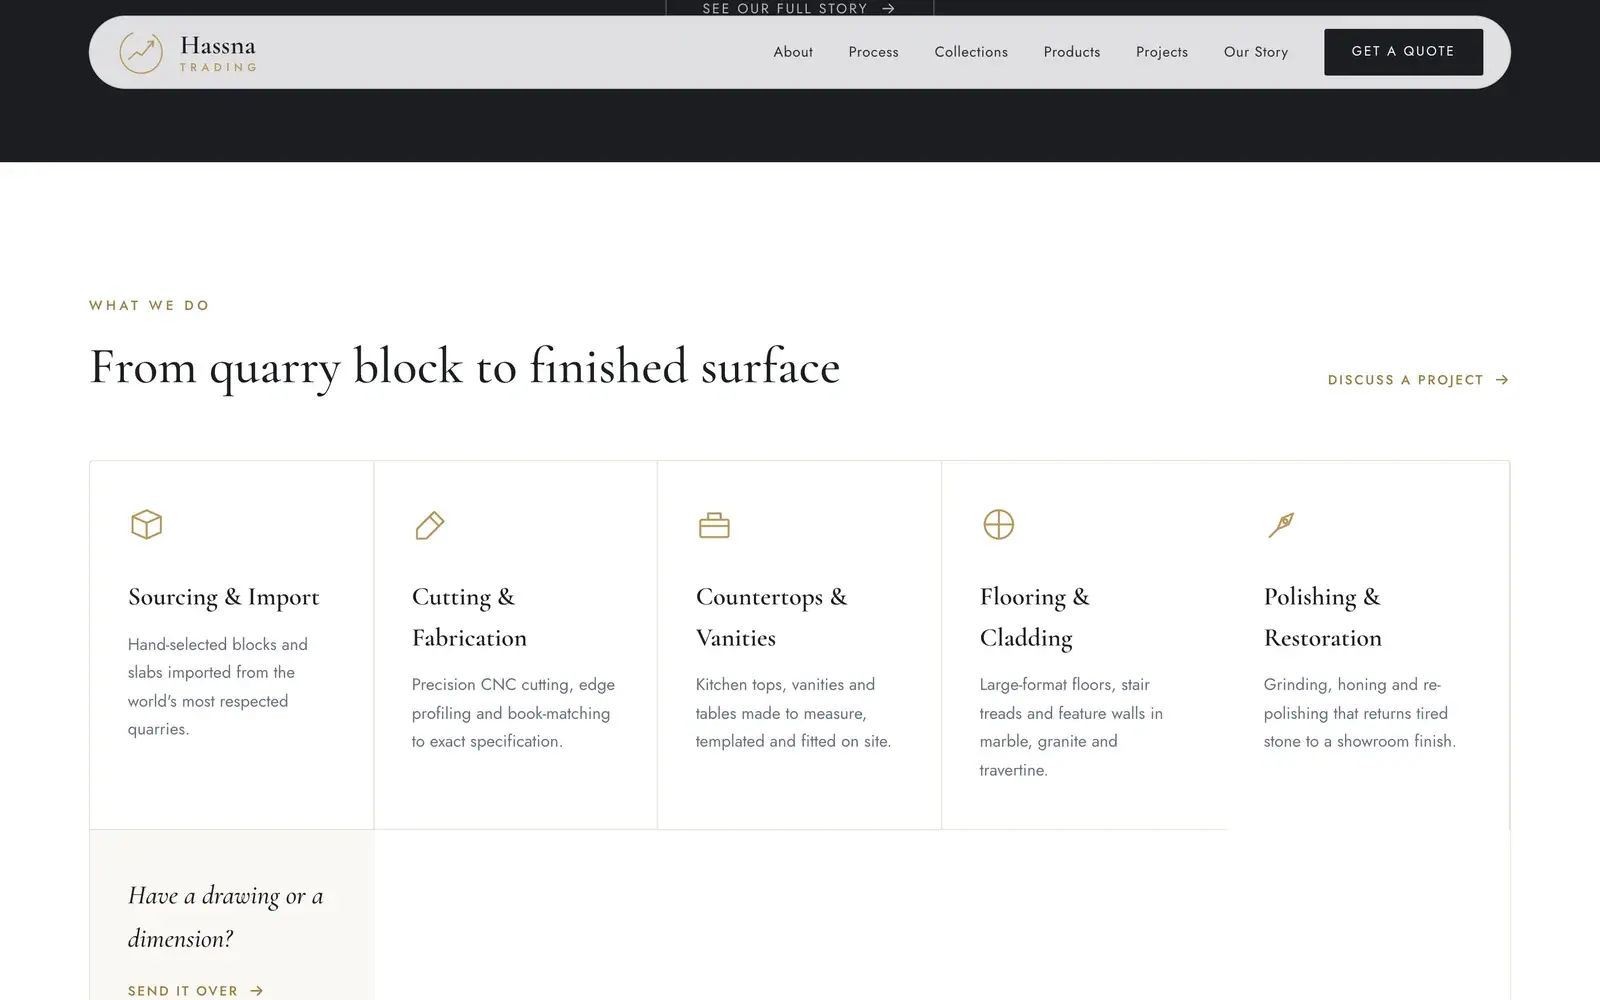Click the 'Large-format floors, stair treads' description
This screenshot has height=1000, width=1600.
pos(1071,727)
